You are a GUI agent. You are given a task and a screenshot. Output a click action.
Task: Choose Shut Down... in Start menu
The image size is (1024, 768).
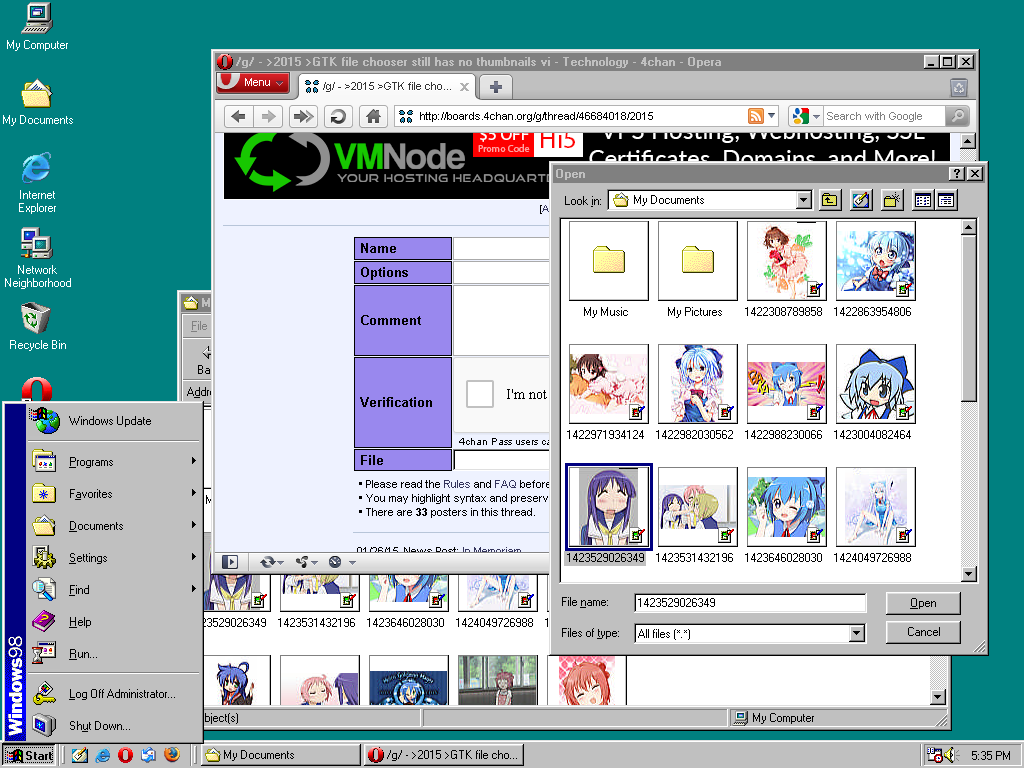(x=114, y=726)
